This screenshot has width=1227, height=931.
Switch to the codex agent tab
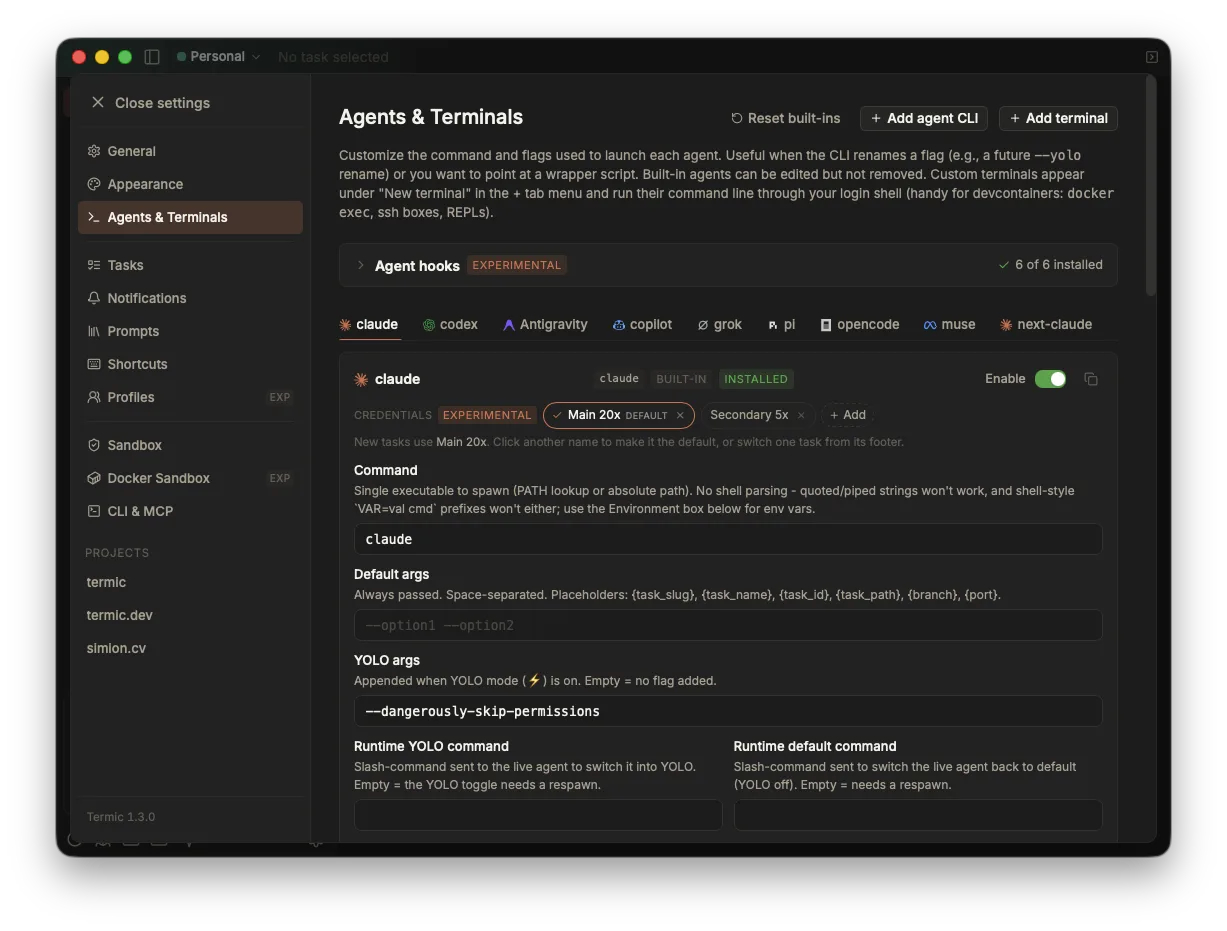pos(450,324)
